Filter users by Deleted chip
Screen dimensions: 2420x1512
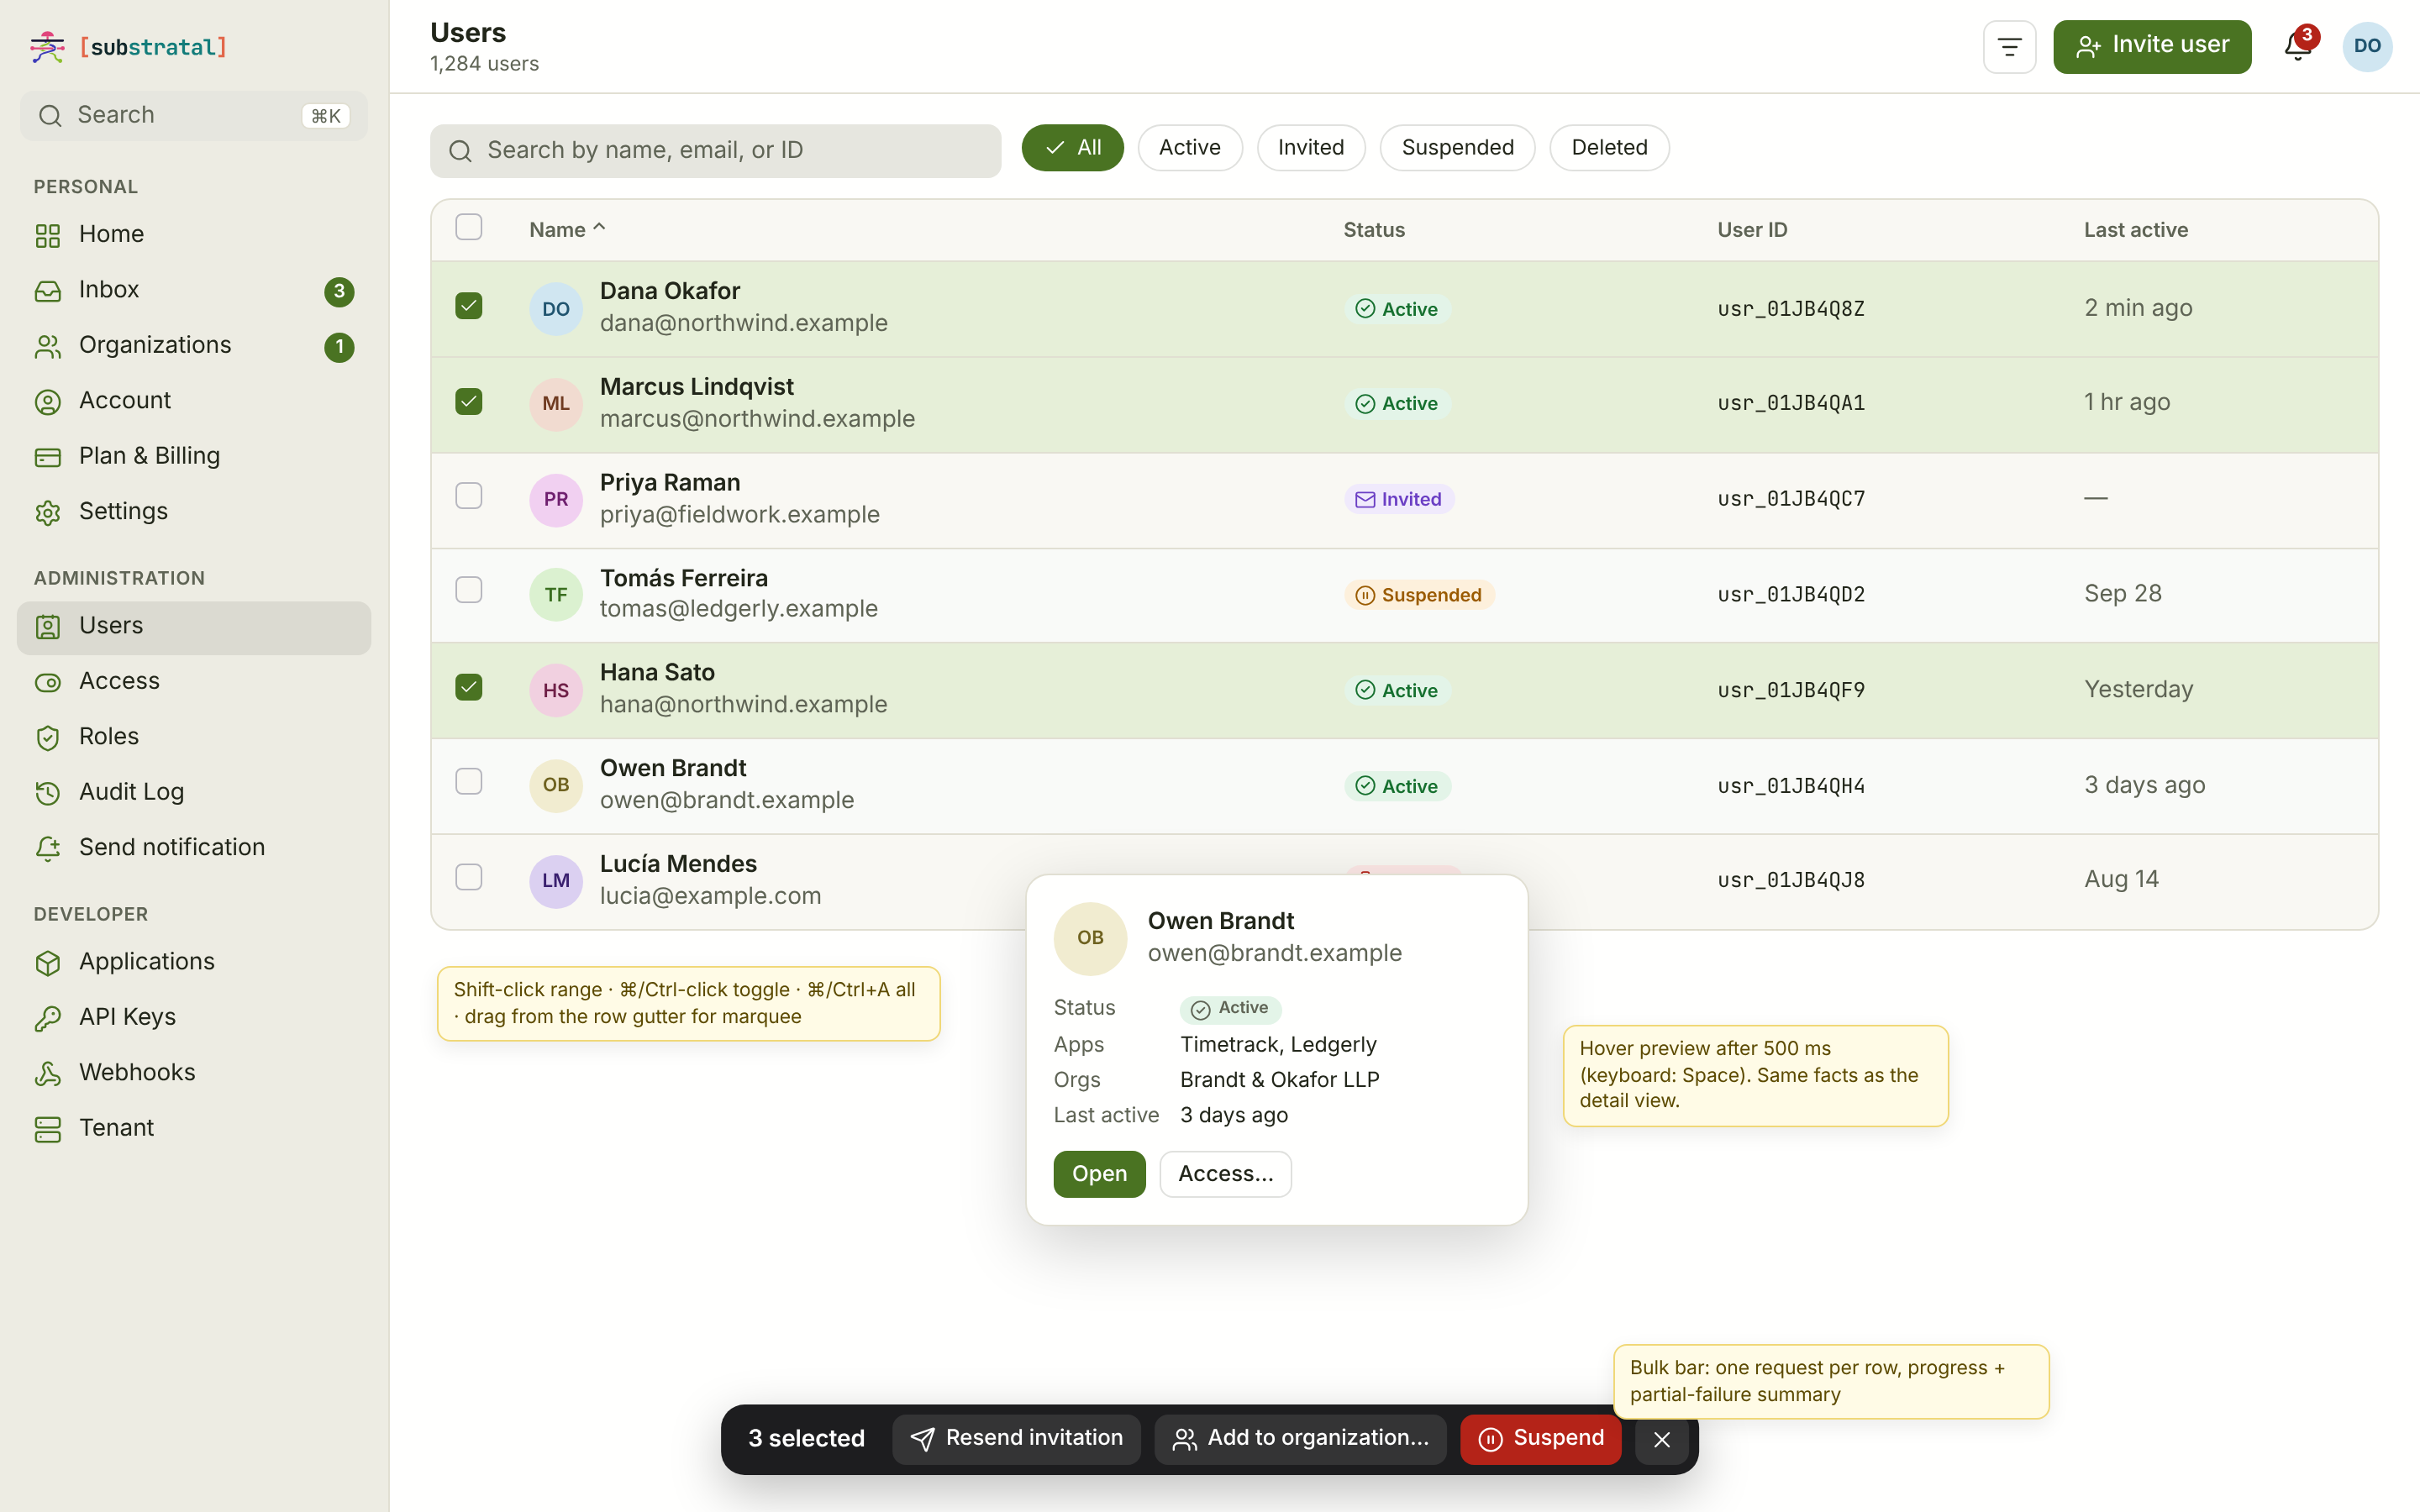pyautogui.click(x=1608, y=147)
